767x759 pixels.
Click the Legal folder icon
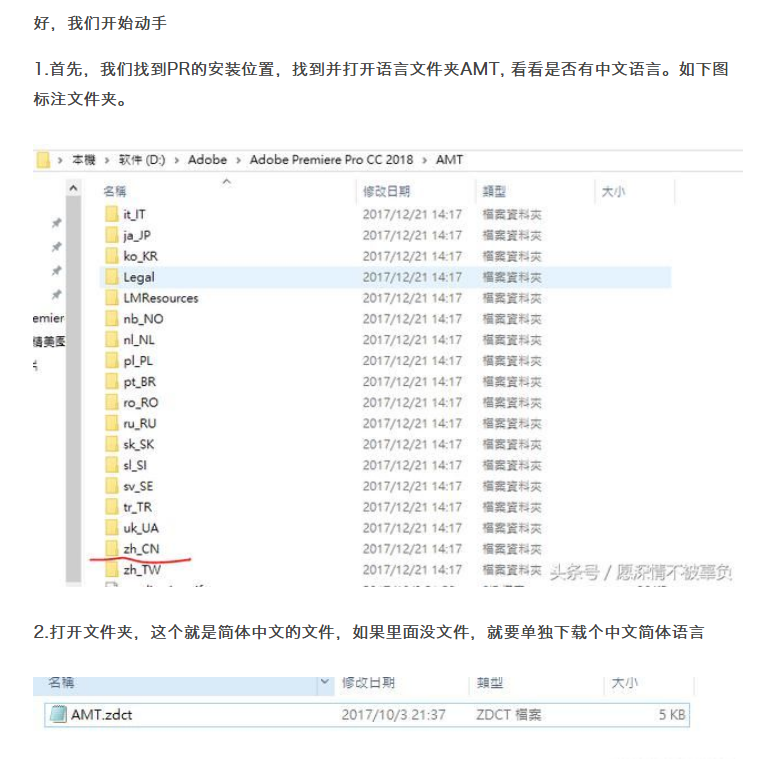pos(111,277)
